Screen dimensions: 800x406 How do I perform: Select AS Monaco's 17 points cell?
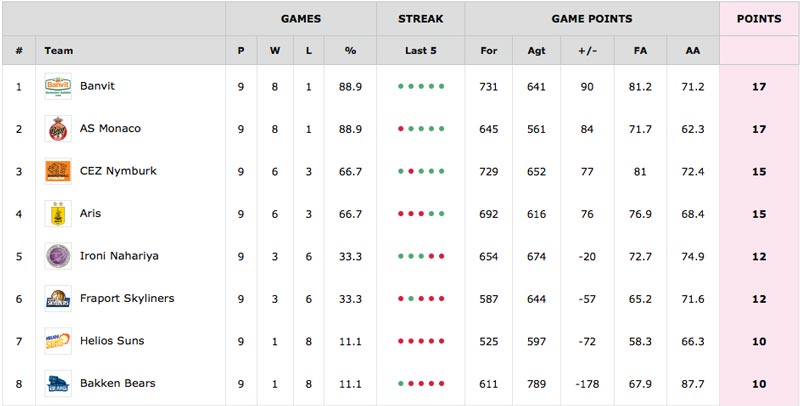759,129
